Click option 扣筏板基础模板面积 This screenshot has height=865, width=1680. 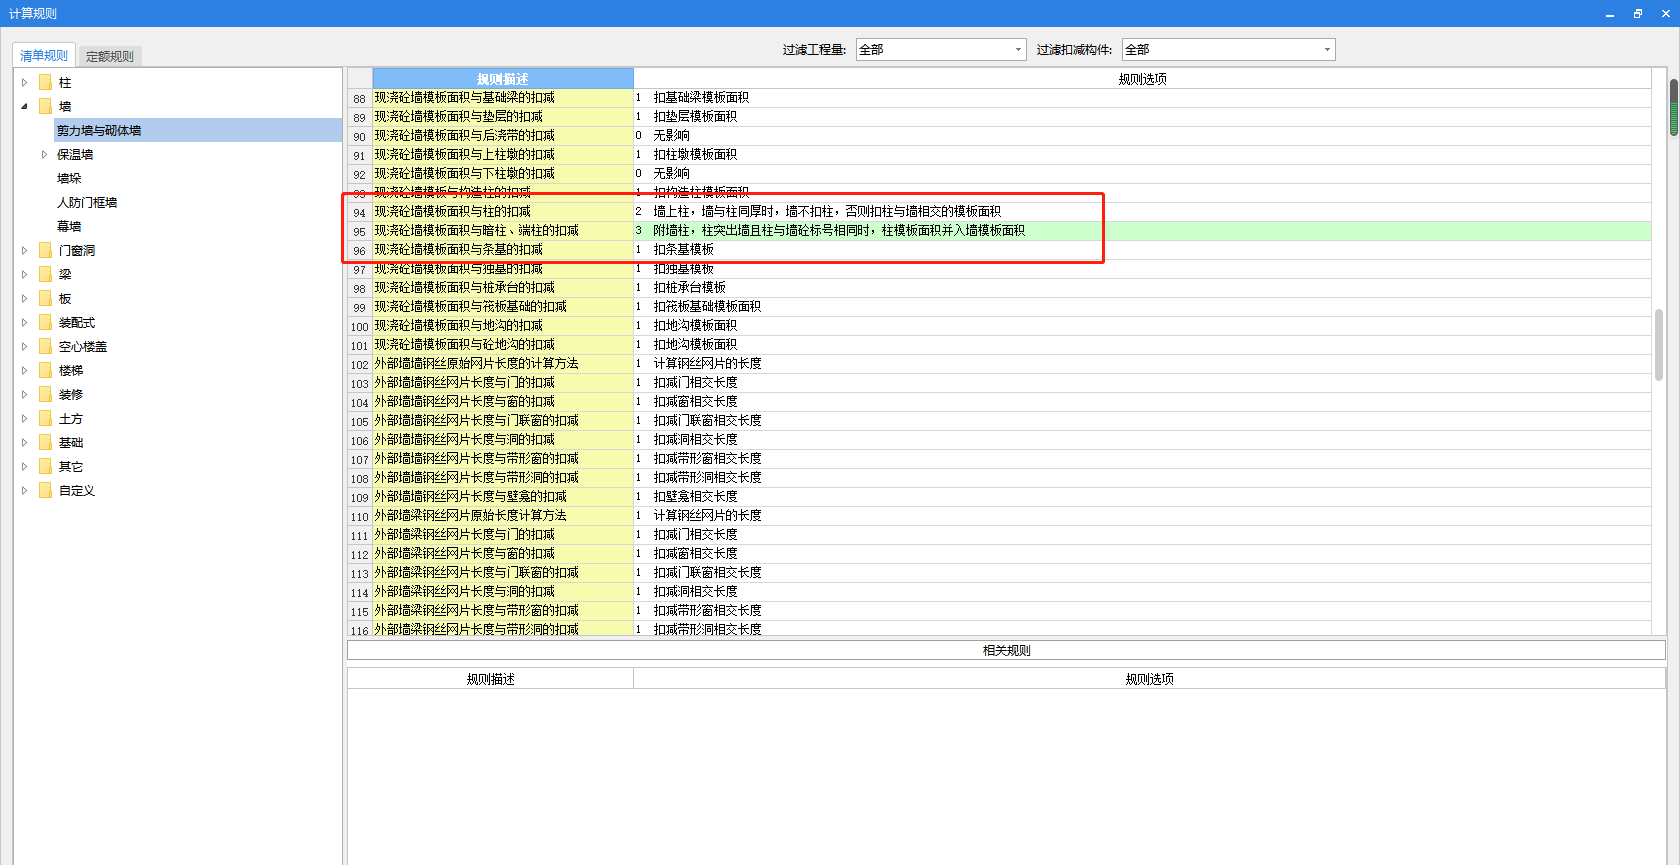point(707,307)
